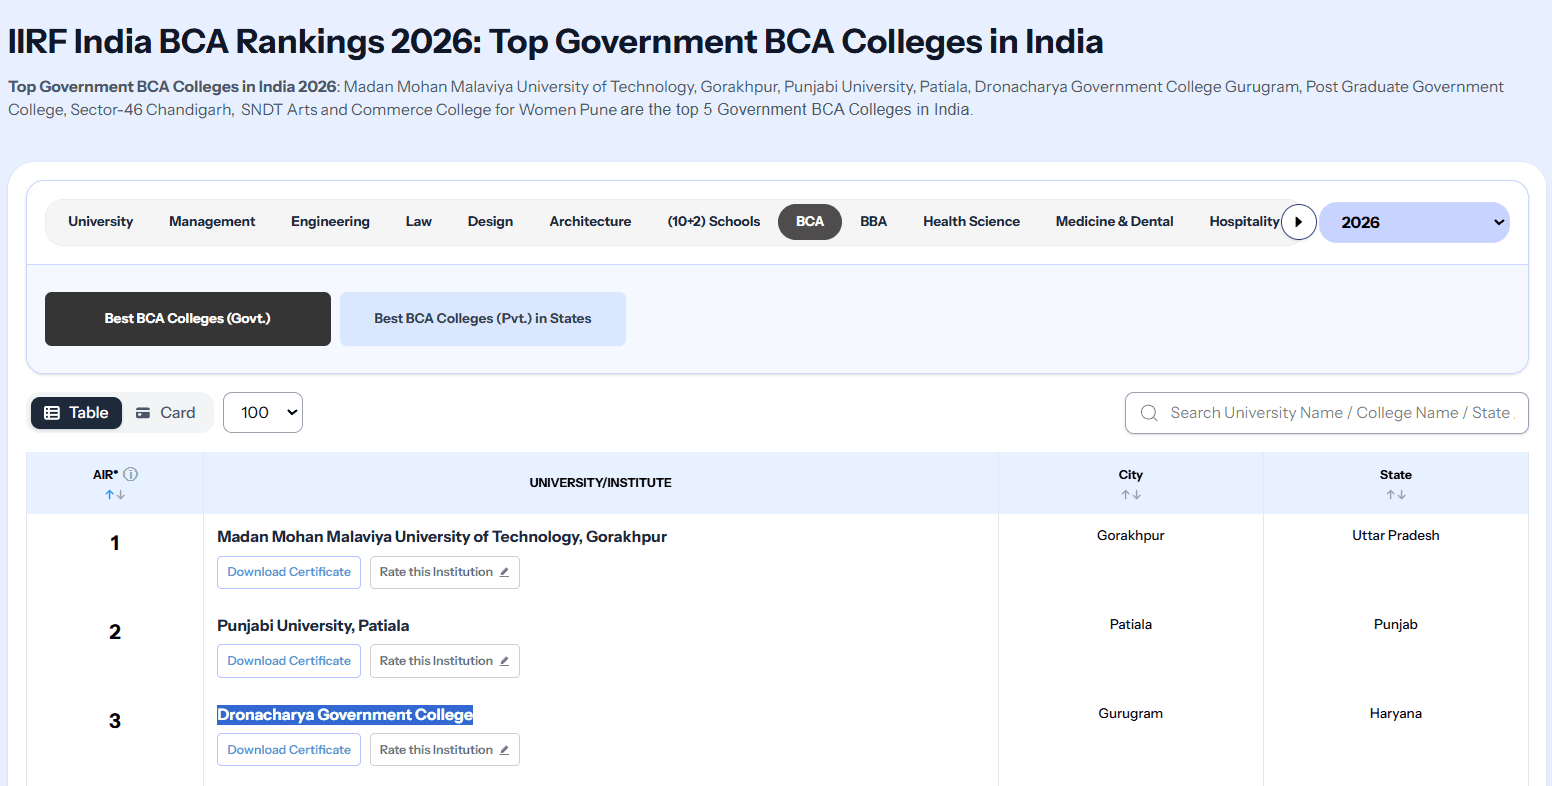This screenshot has height=786, width=1552.
Task: Click the AIR info icon
Action: tap(130, 475)
